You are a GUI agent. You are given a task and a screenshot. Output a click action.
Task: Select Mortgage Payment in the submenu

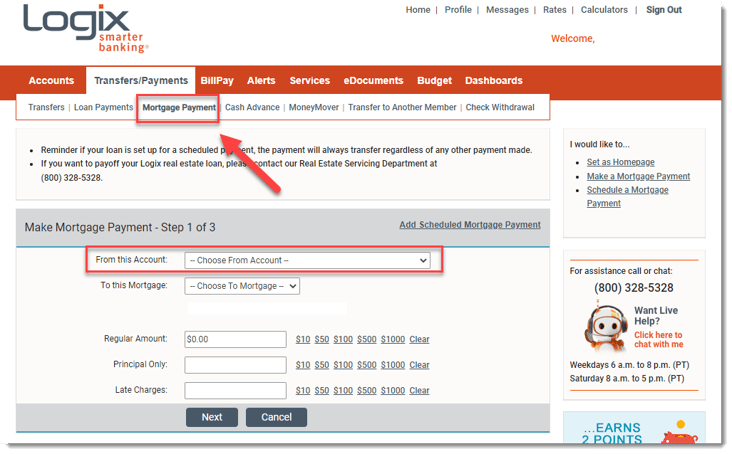(x=179, y=108)
